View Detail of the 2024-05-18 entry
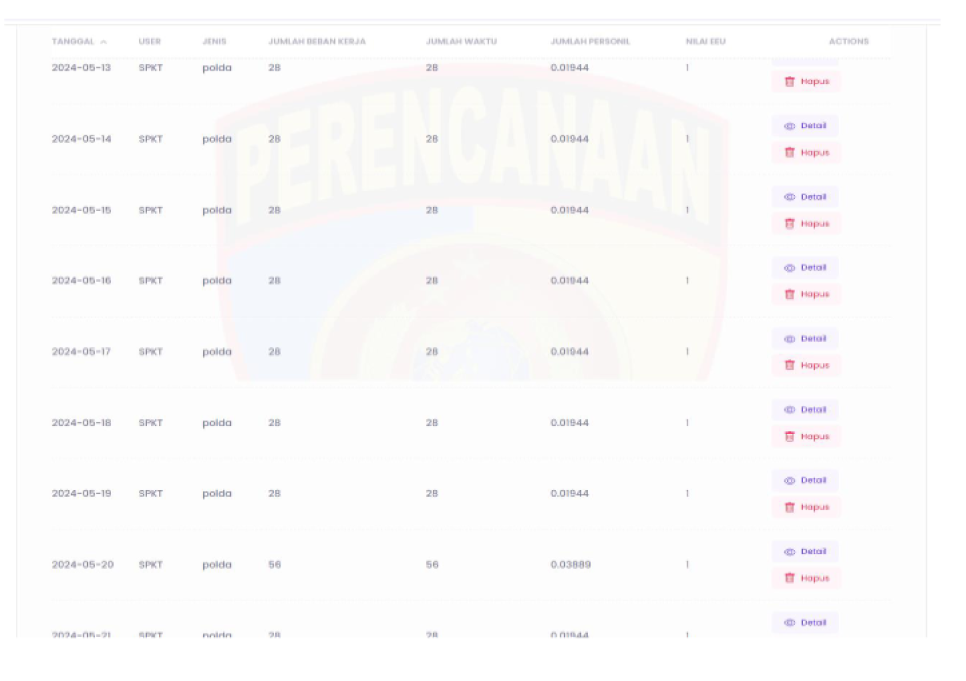The image size is (966, 681). coord(805,410)
